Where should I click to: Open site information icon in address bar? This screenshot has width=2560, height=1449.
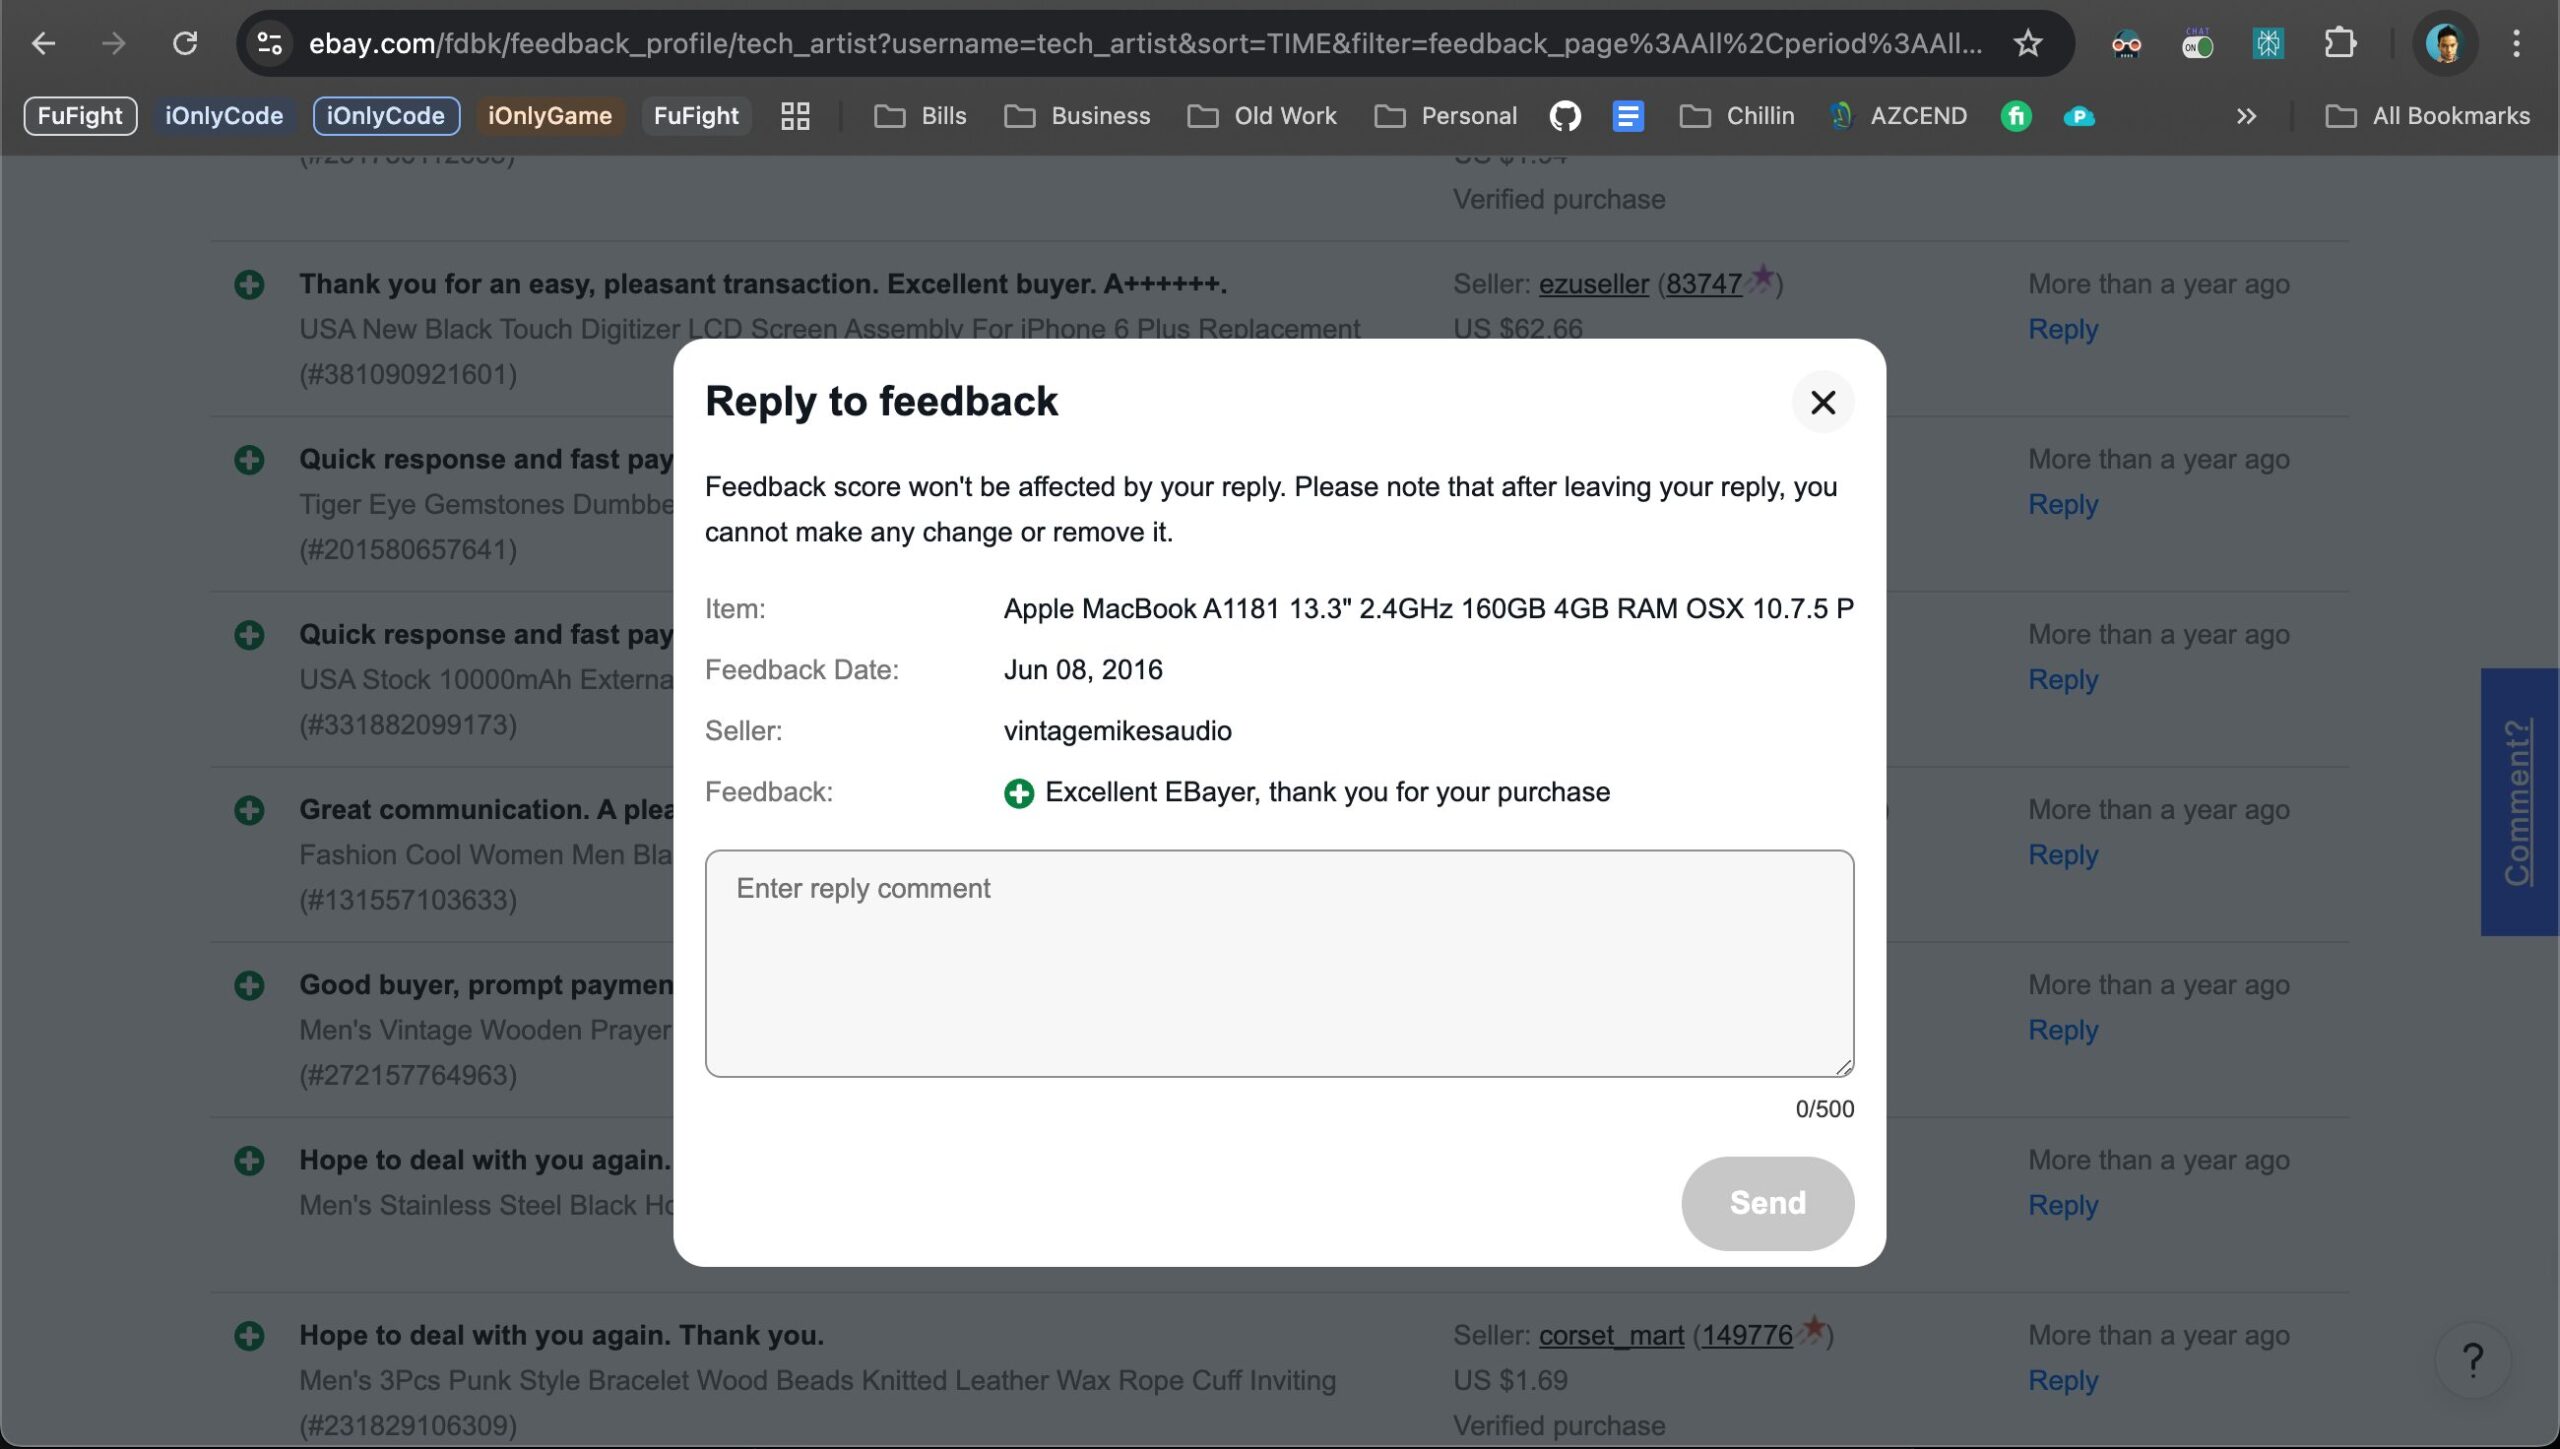(x=269, y=43)
